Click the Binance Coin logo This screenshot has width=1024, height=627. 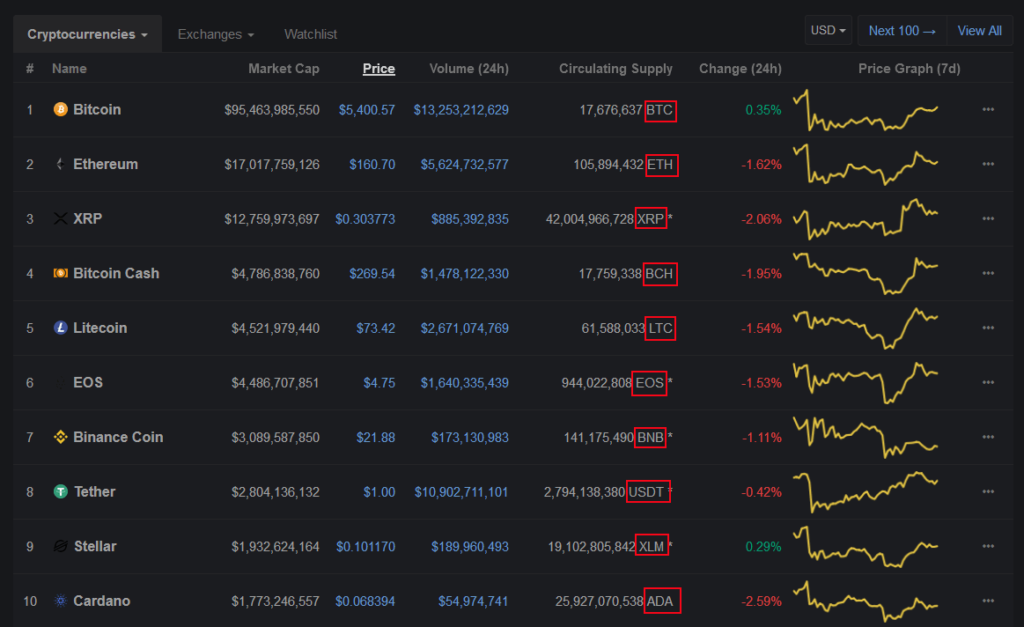60,437
